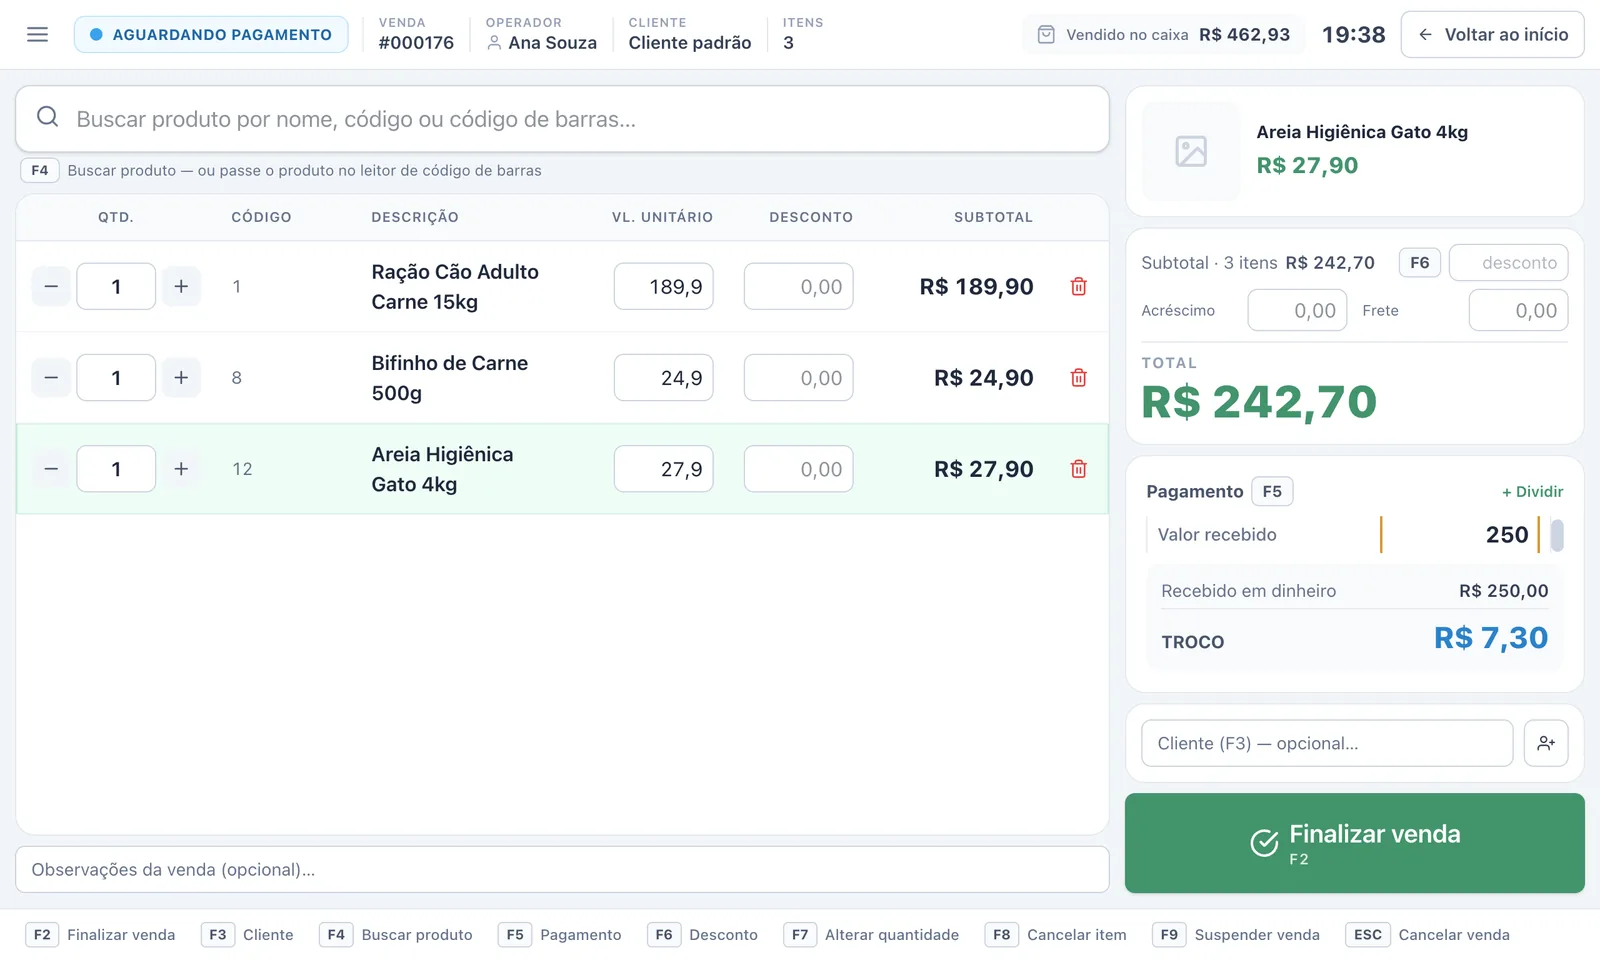
Task: Click the F5 key badge beside Pagamento
Action: [1272, 492]
